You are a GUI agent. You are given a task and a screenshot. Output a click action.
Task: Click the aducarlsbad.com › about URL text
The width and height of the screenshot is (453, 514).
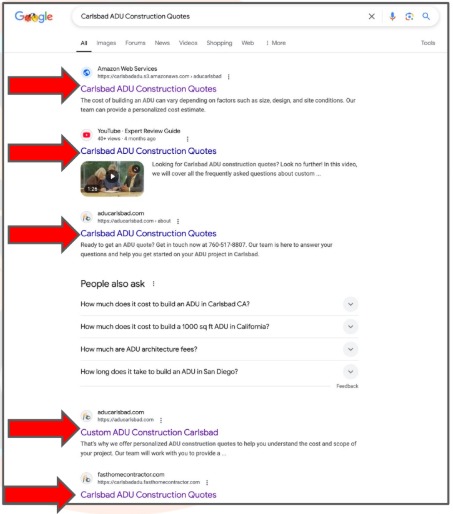[x=134, y=221]
